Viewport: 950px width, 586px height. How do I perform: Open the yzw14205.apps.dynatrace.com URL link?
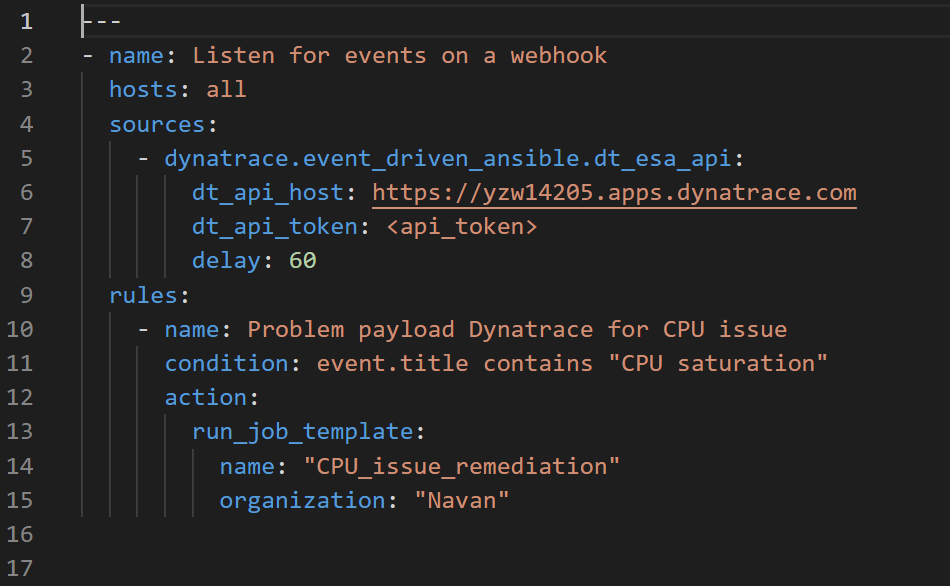coord(614,193)
